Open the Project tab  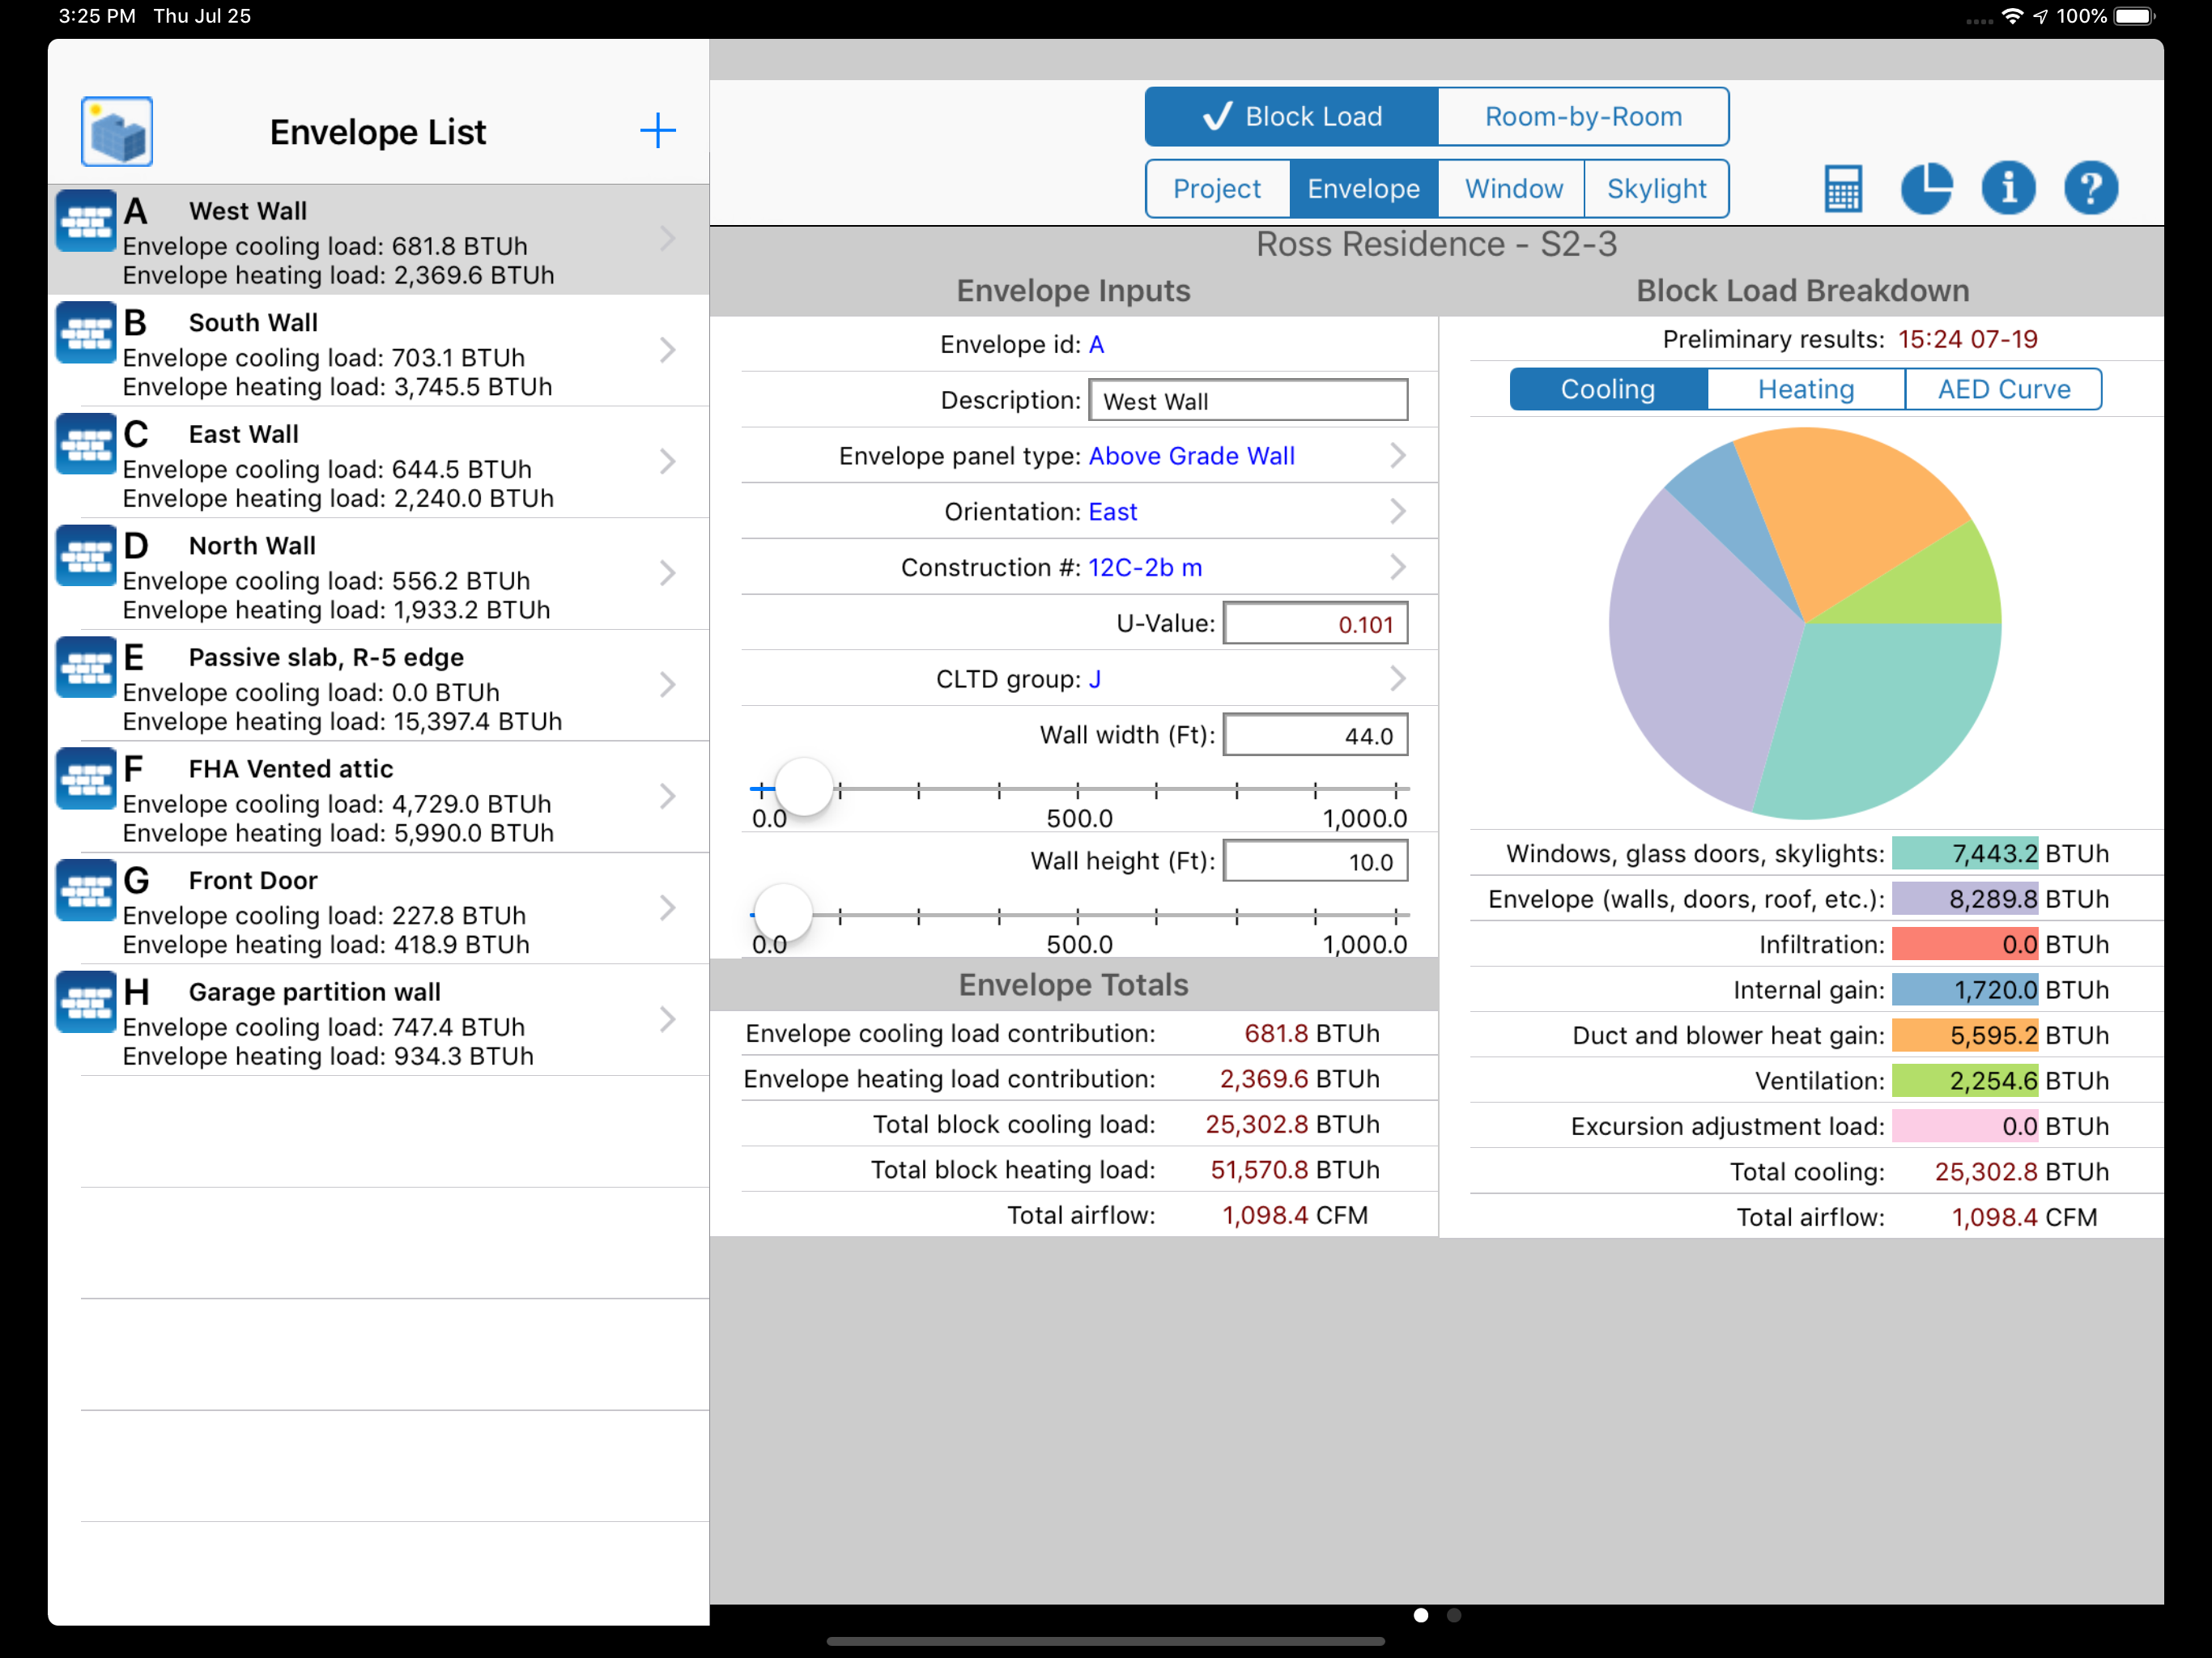coord(1216,189)
